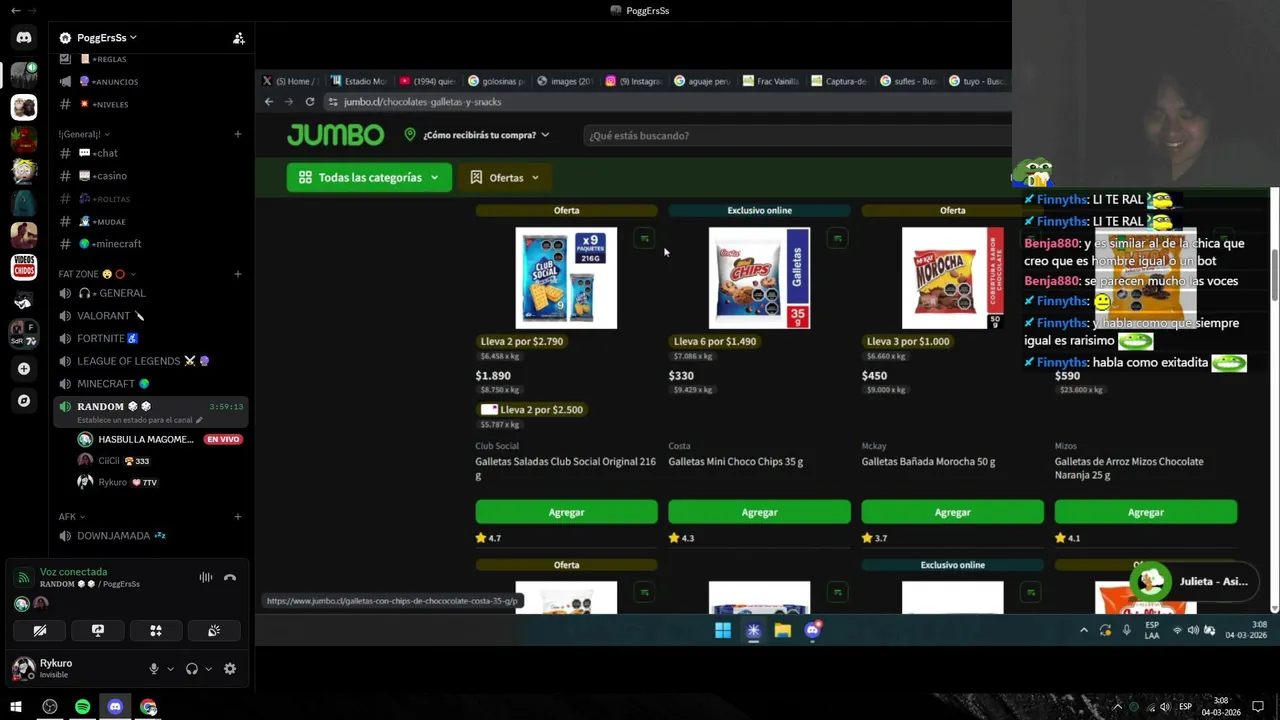Open the Morocha cookies product thumbnail
The height and width of the screenshot is (720, 1280).
pyautogui.click(x=952, y=278)
